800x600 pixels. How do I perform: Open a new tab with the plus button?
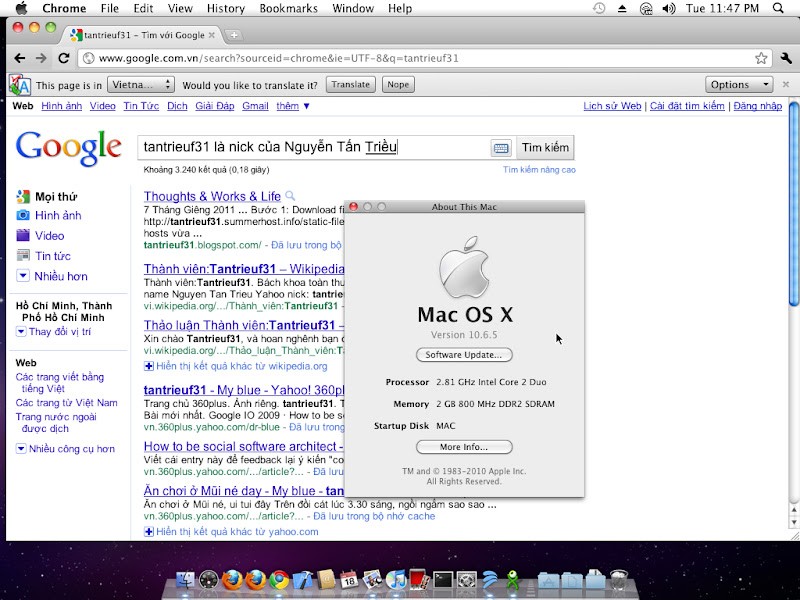[x=233, y=35]
